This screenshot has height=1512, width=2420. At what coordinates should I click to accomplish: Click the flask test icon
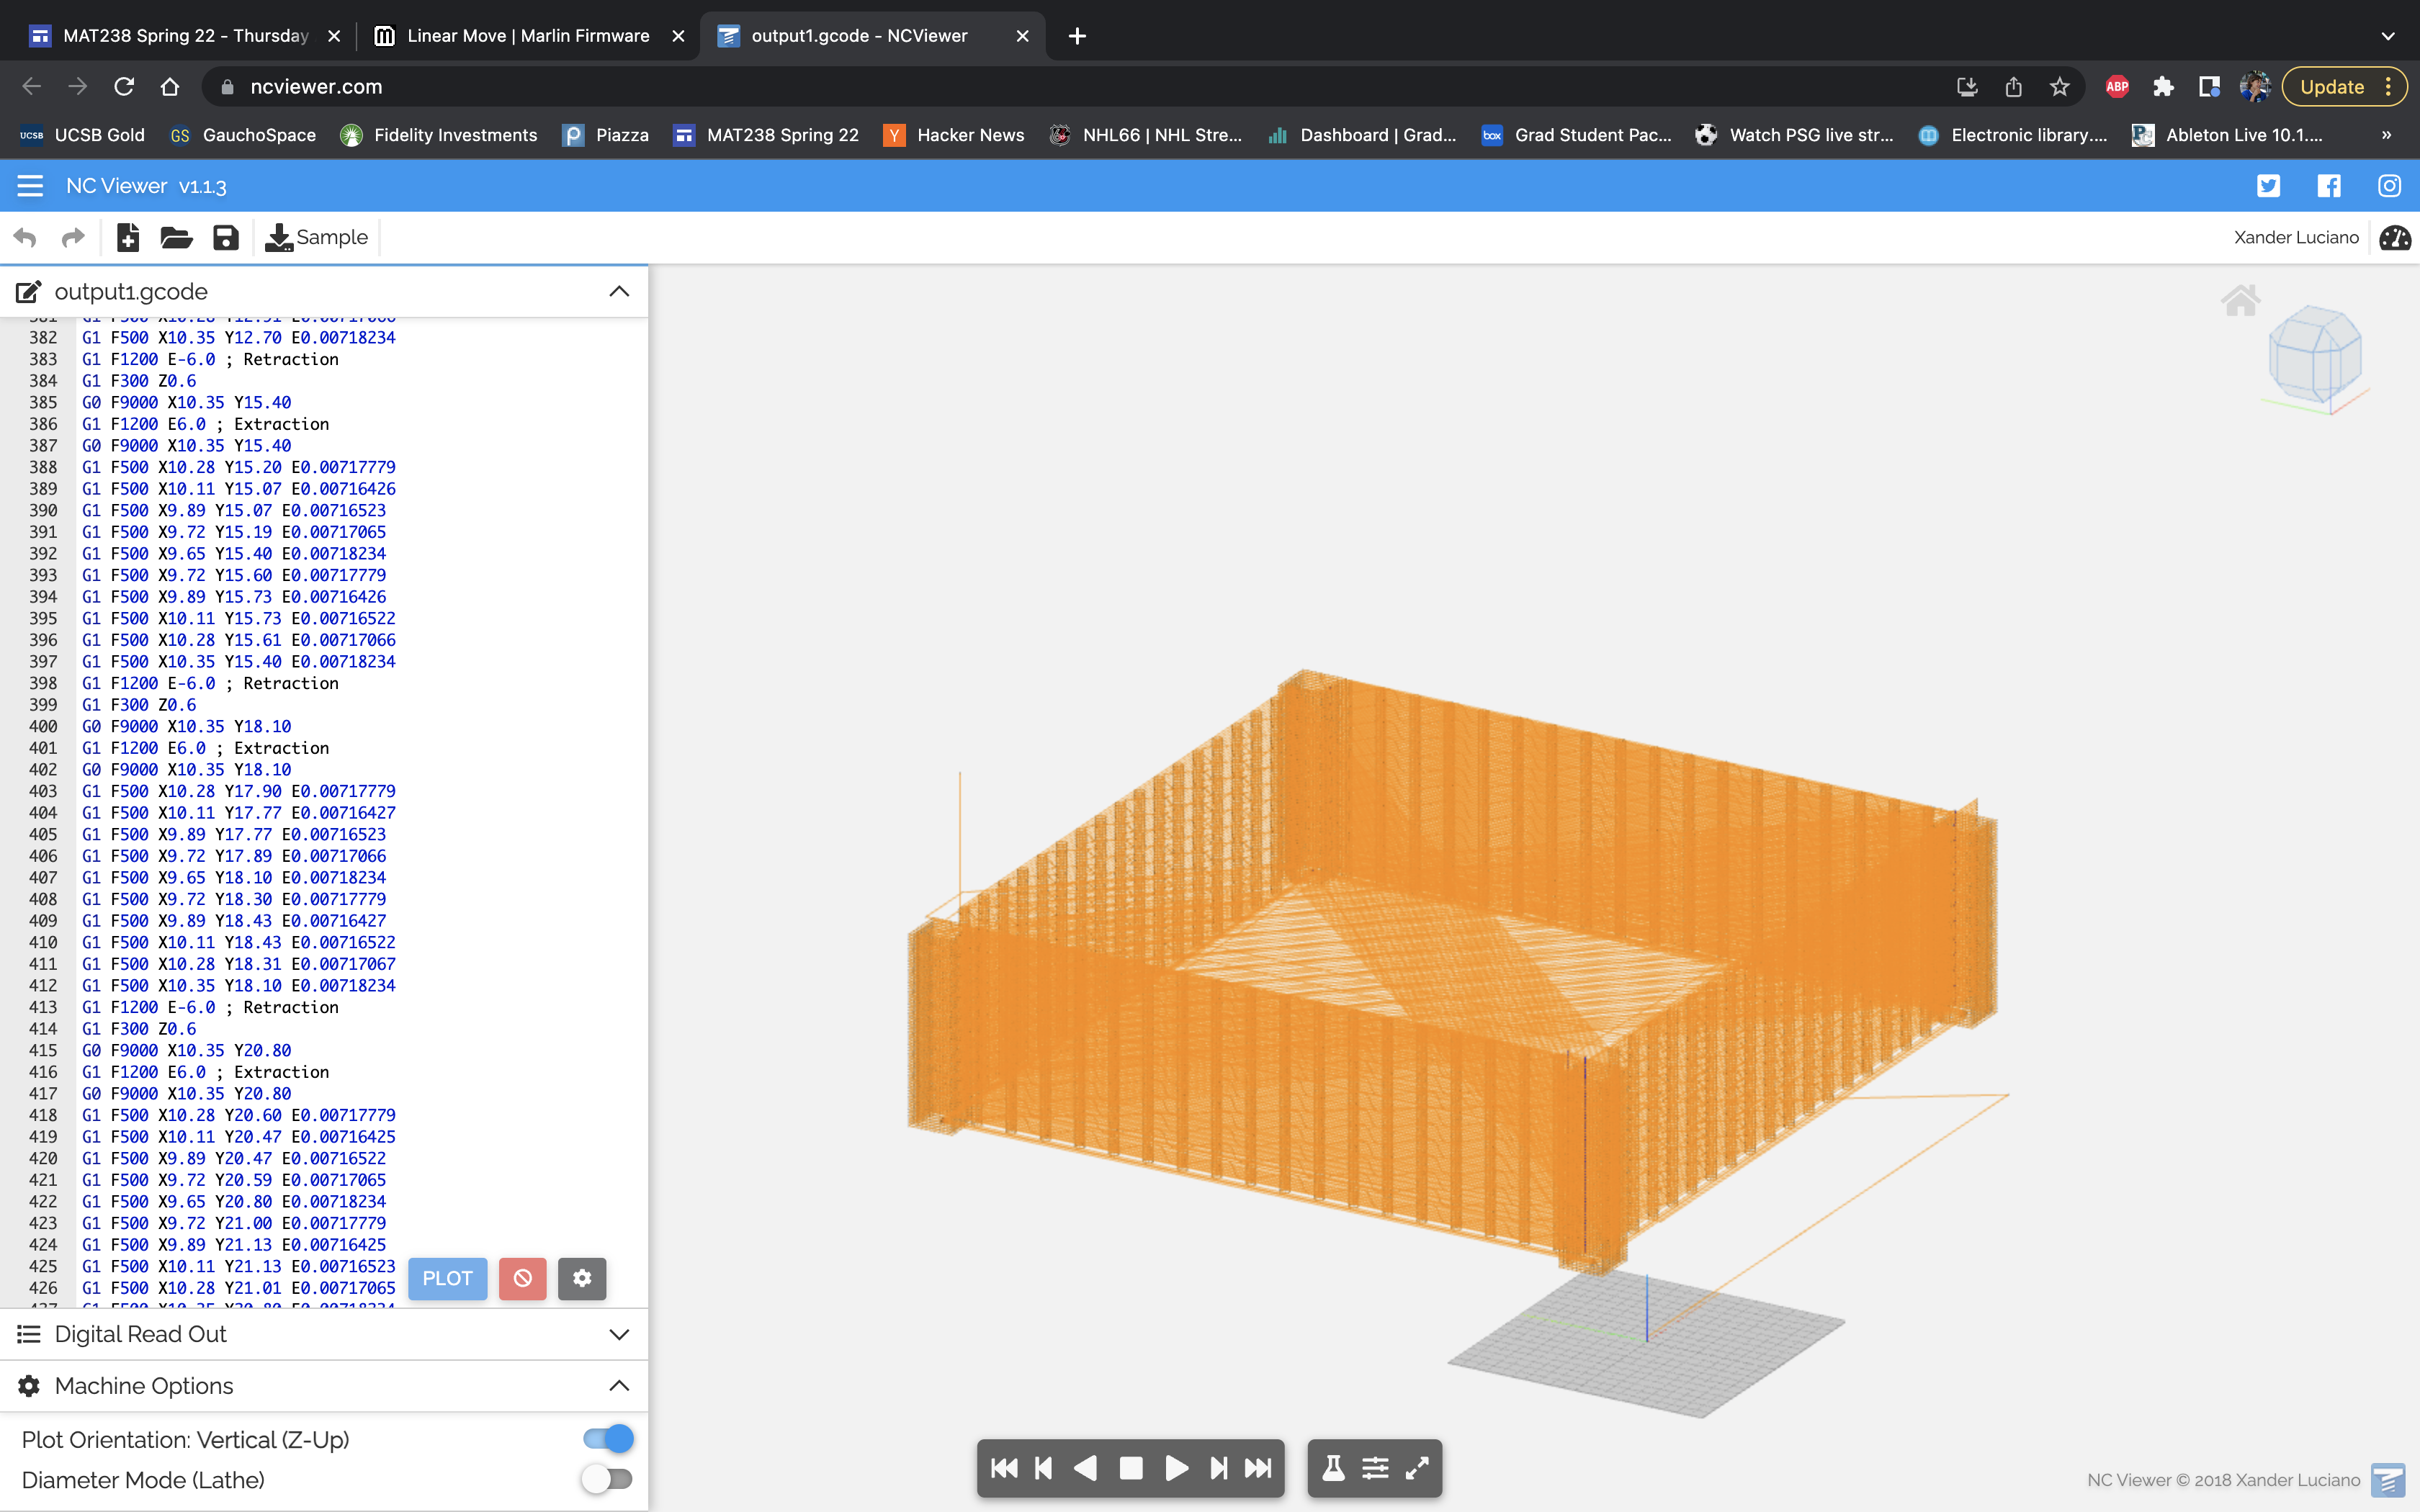tap(1333, 1467)
